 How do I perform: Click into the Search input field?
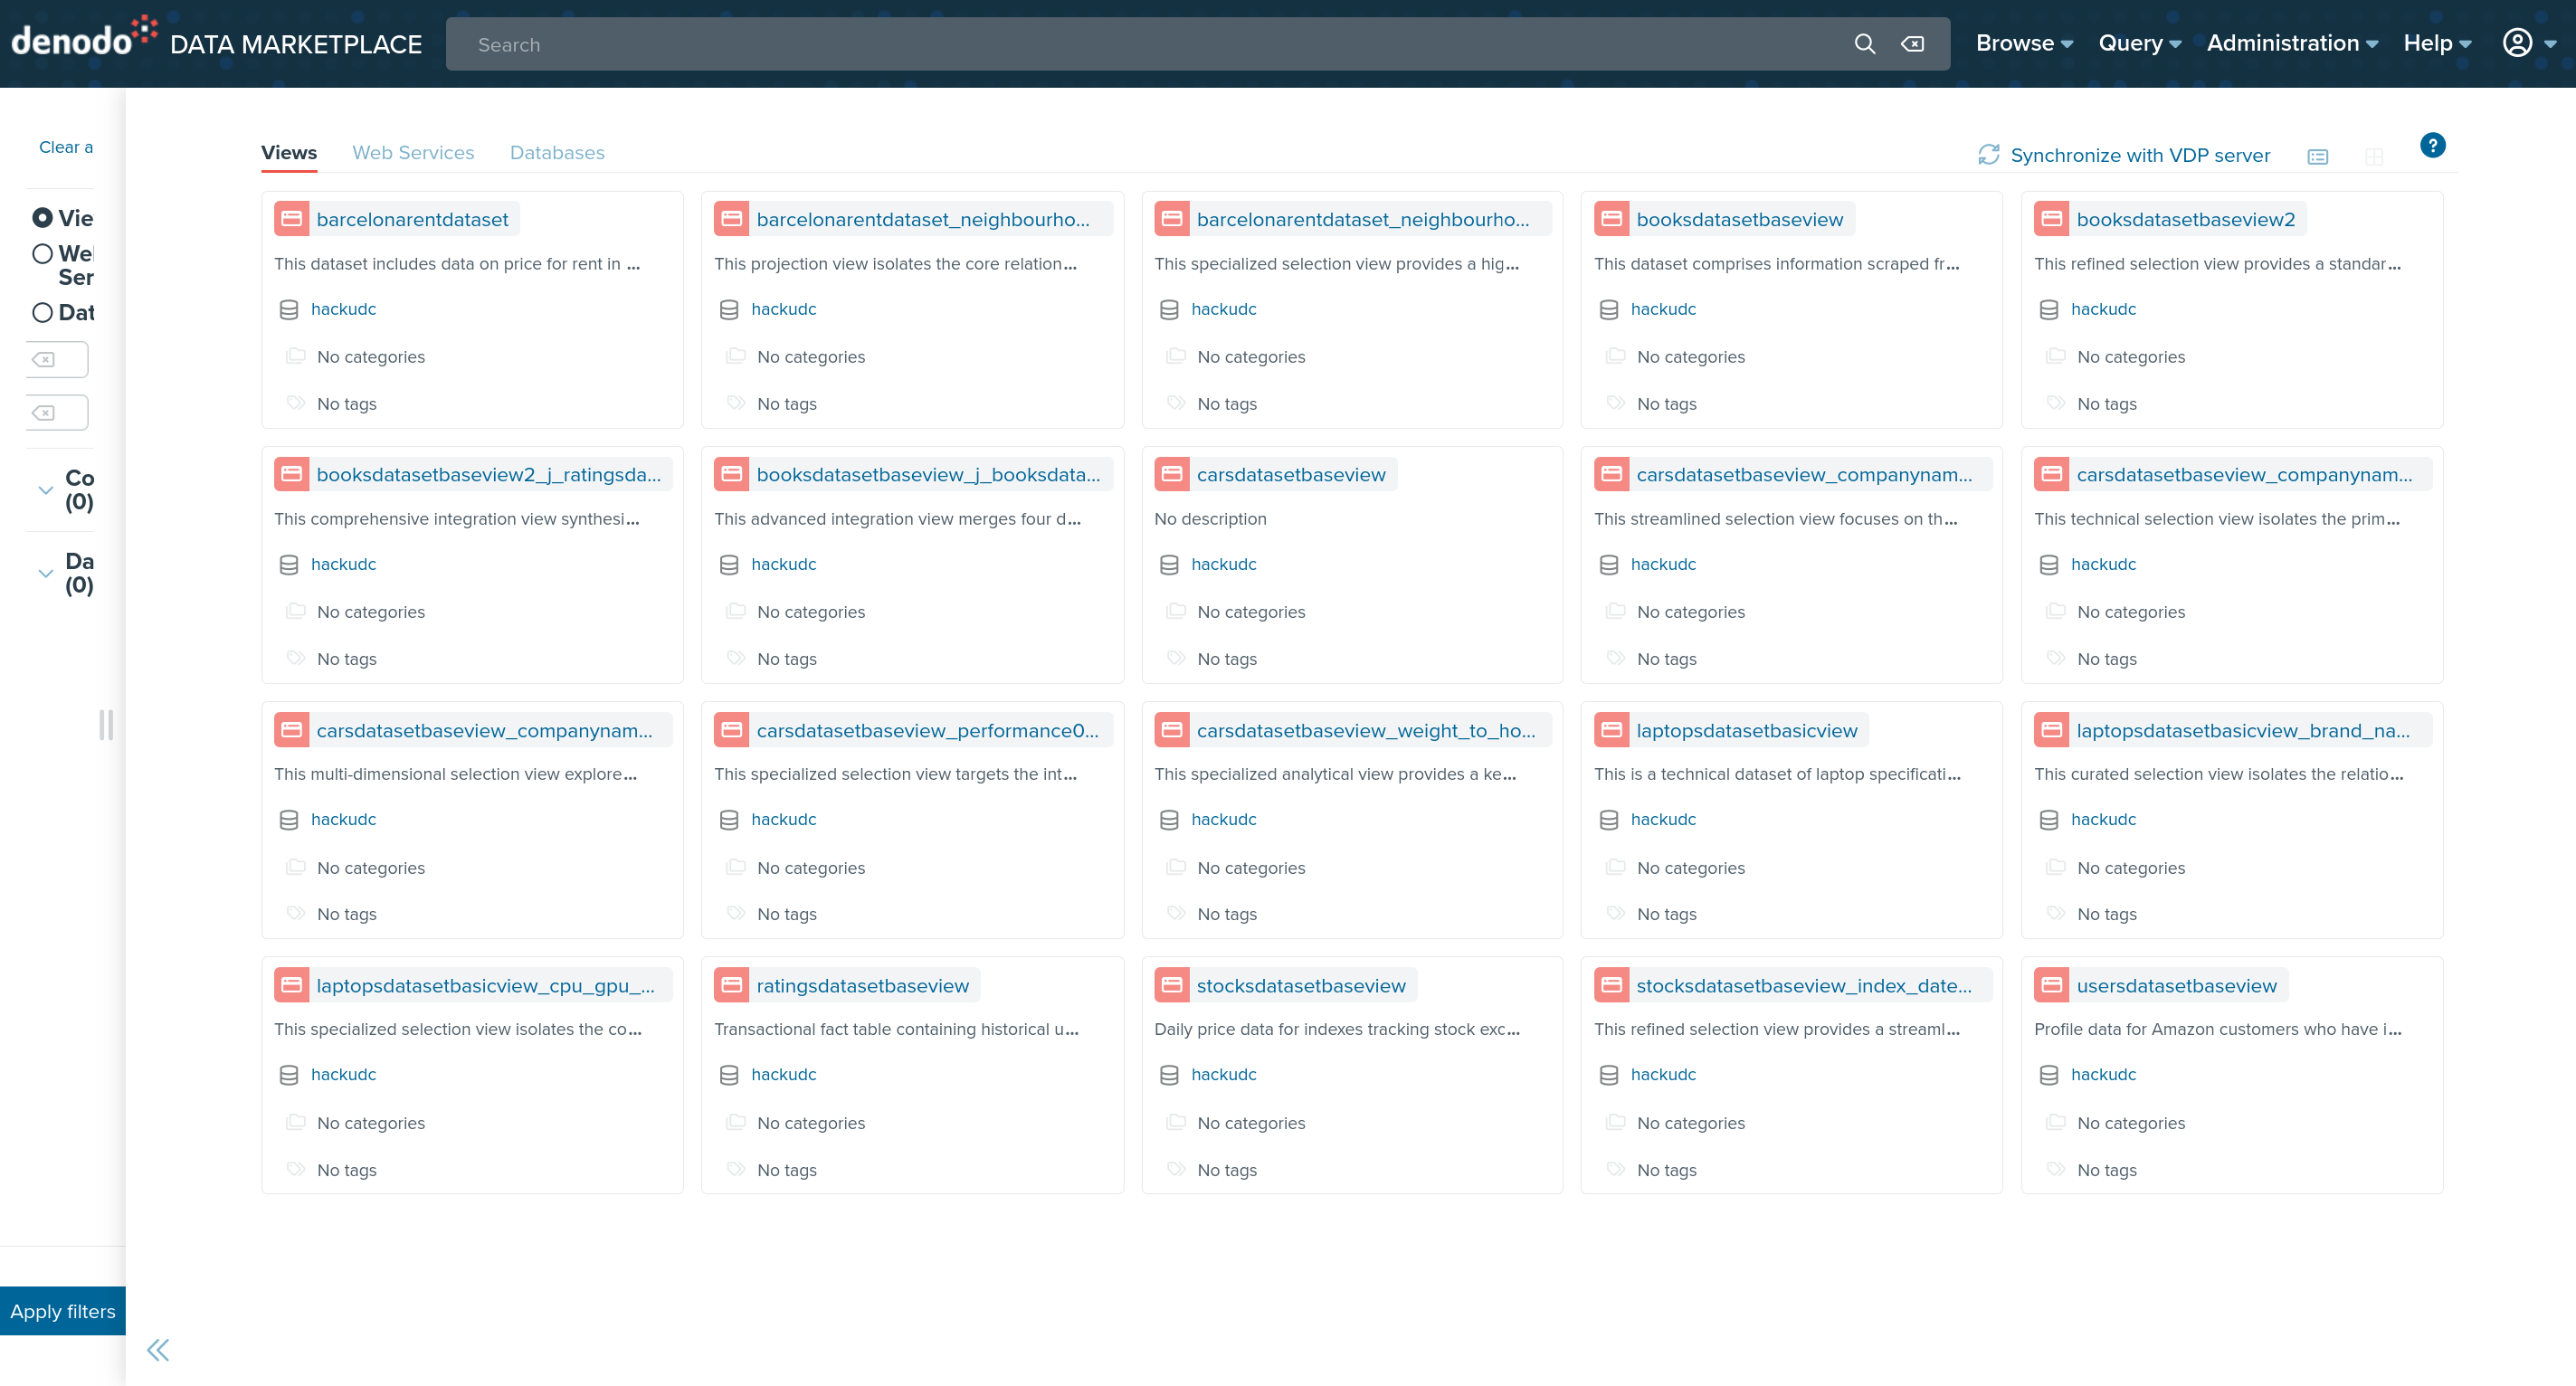coord(1150,44)
